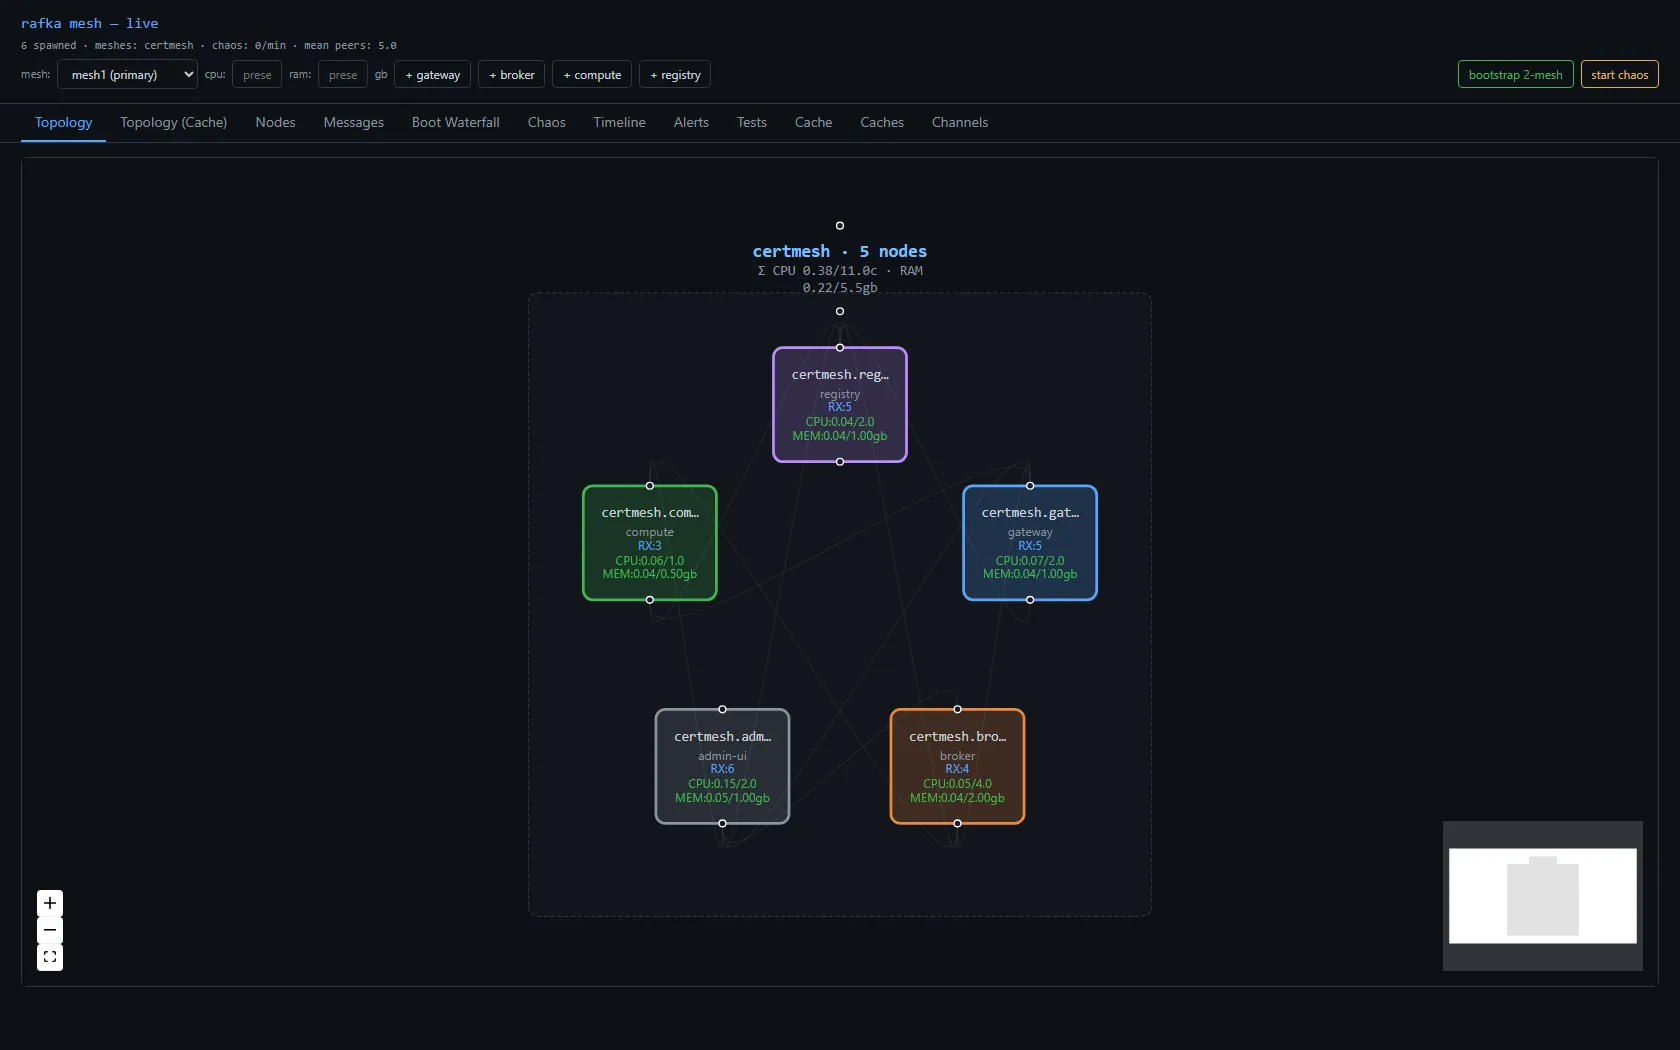Open the Nodes tab
Screen dimensions: 1680x1050
pos(275,122)
